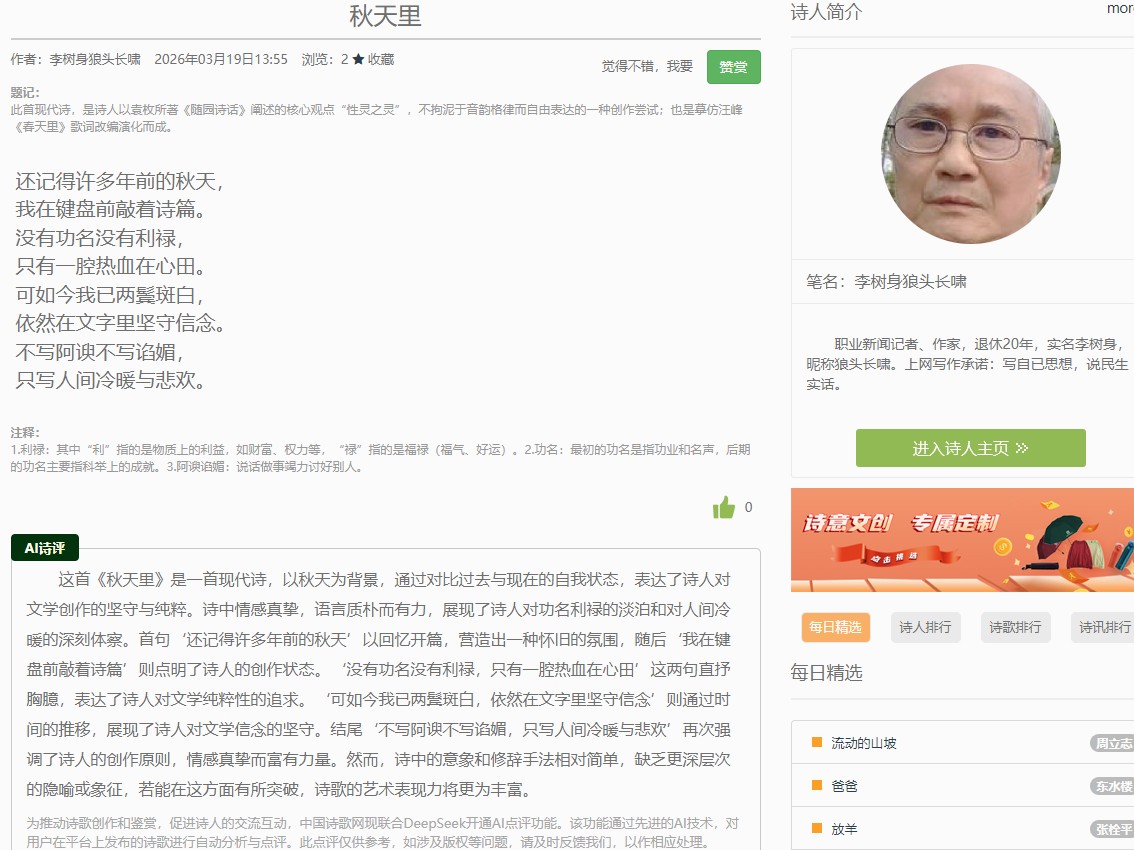
Task: Click the orange square beside 爸爸
Action: pos(817,785)
